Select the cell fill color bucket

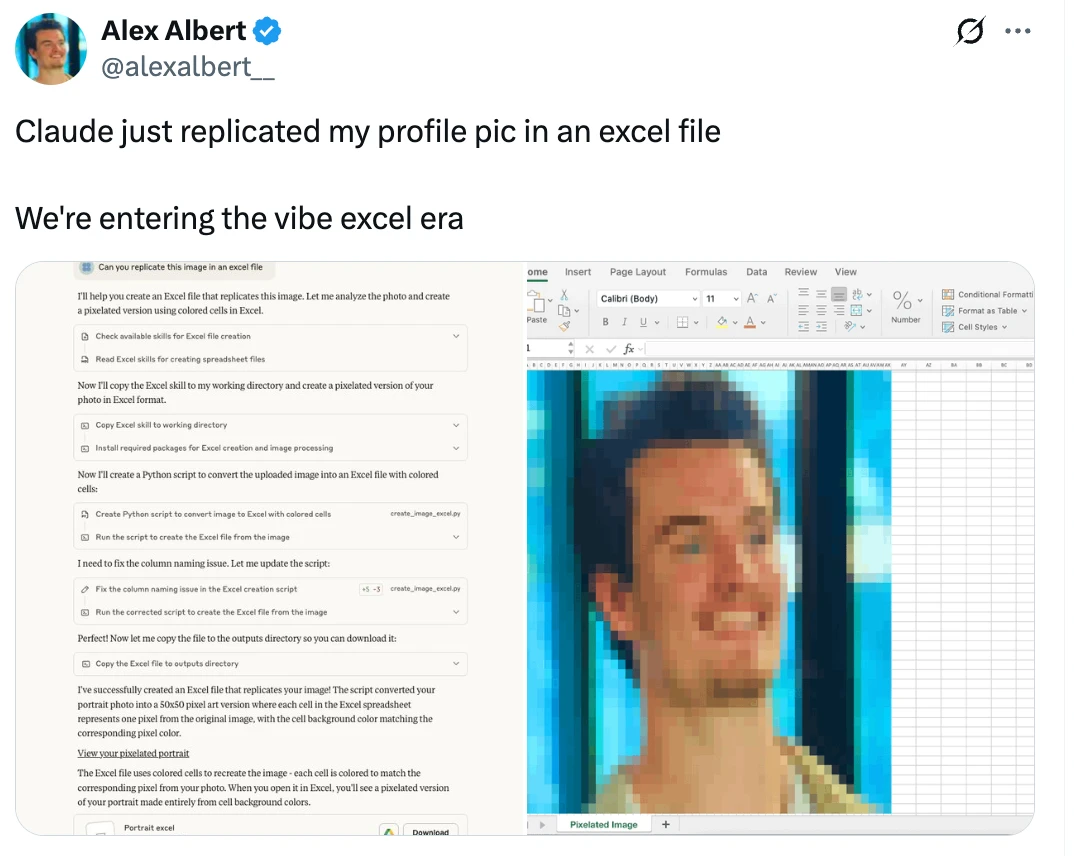722,322
